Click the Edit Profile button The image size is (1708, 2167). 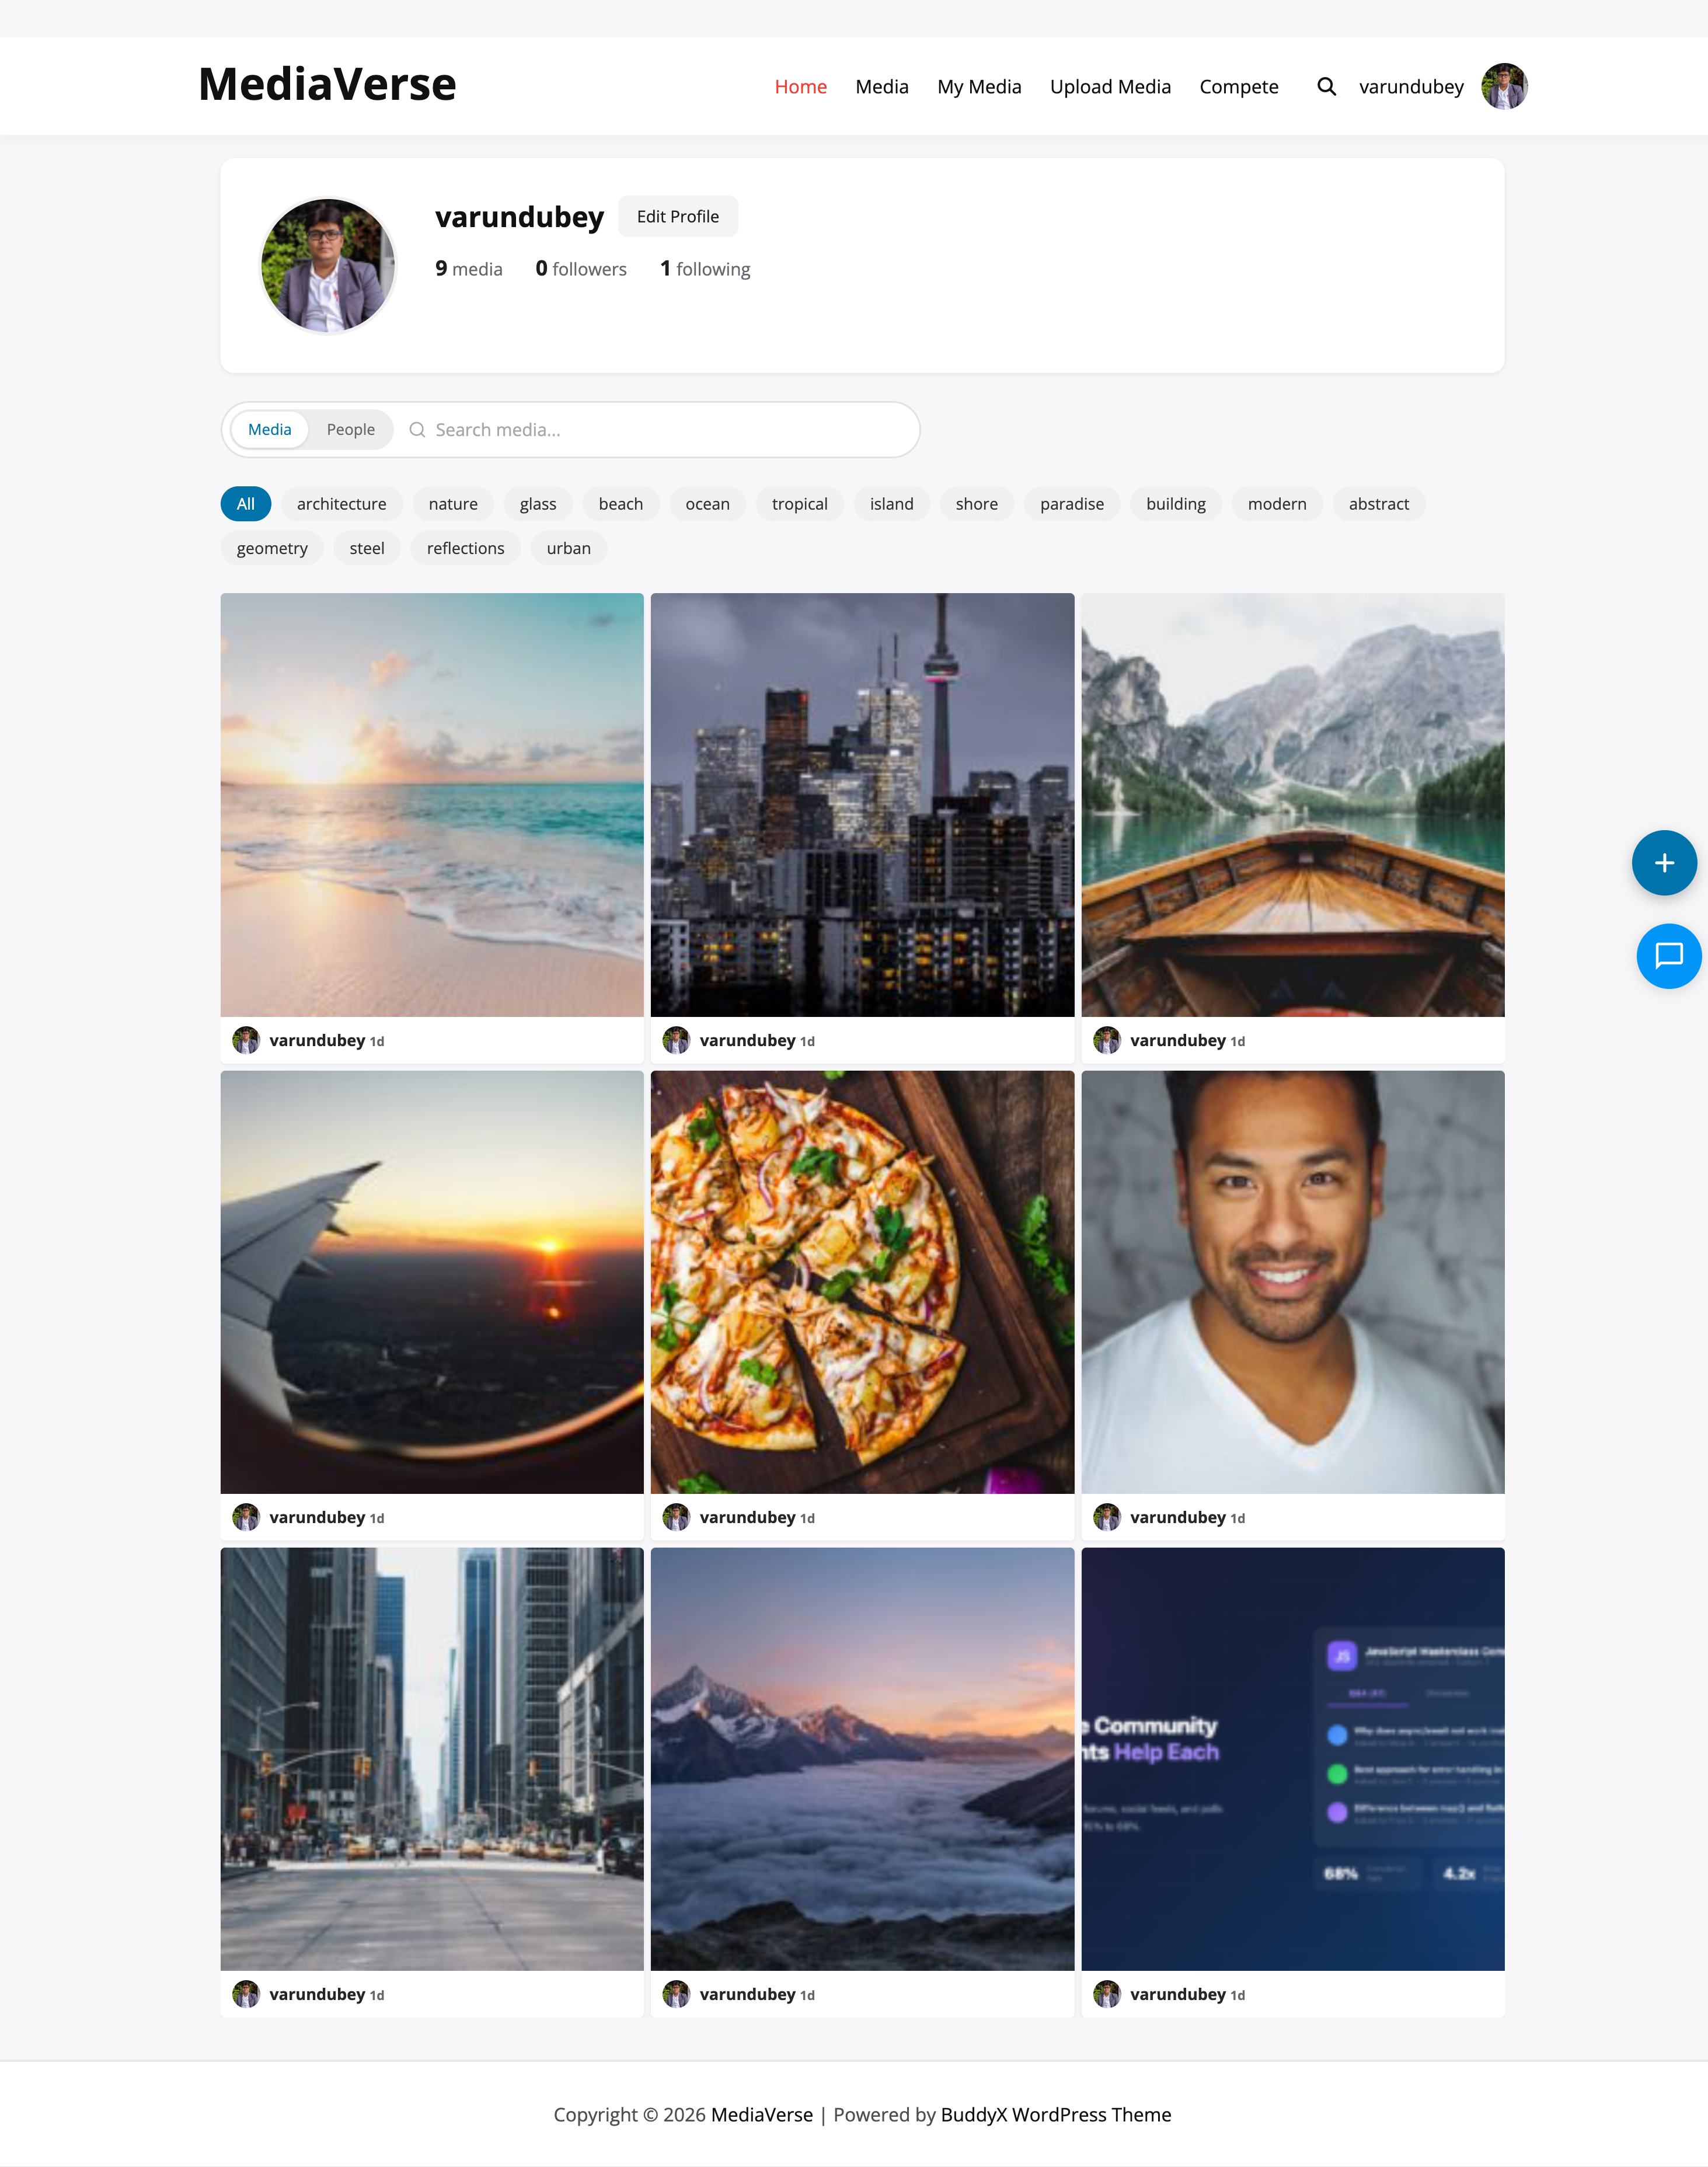click(x=677, y=216)
